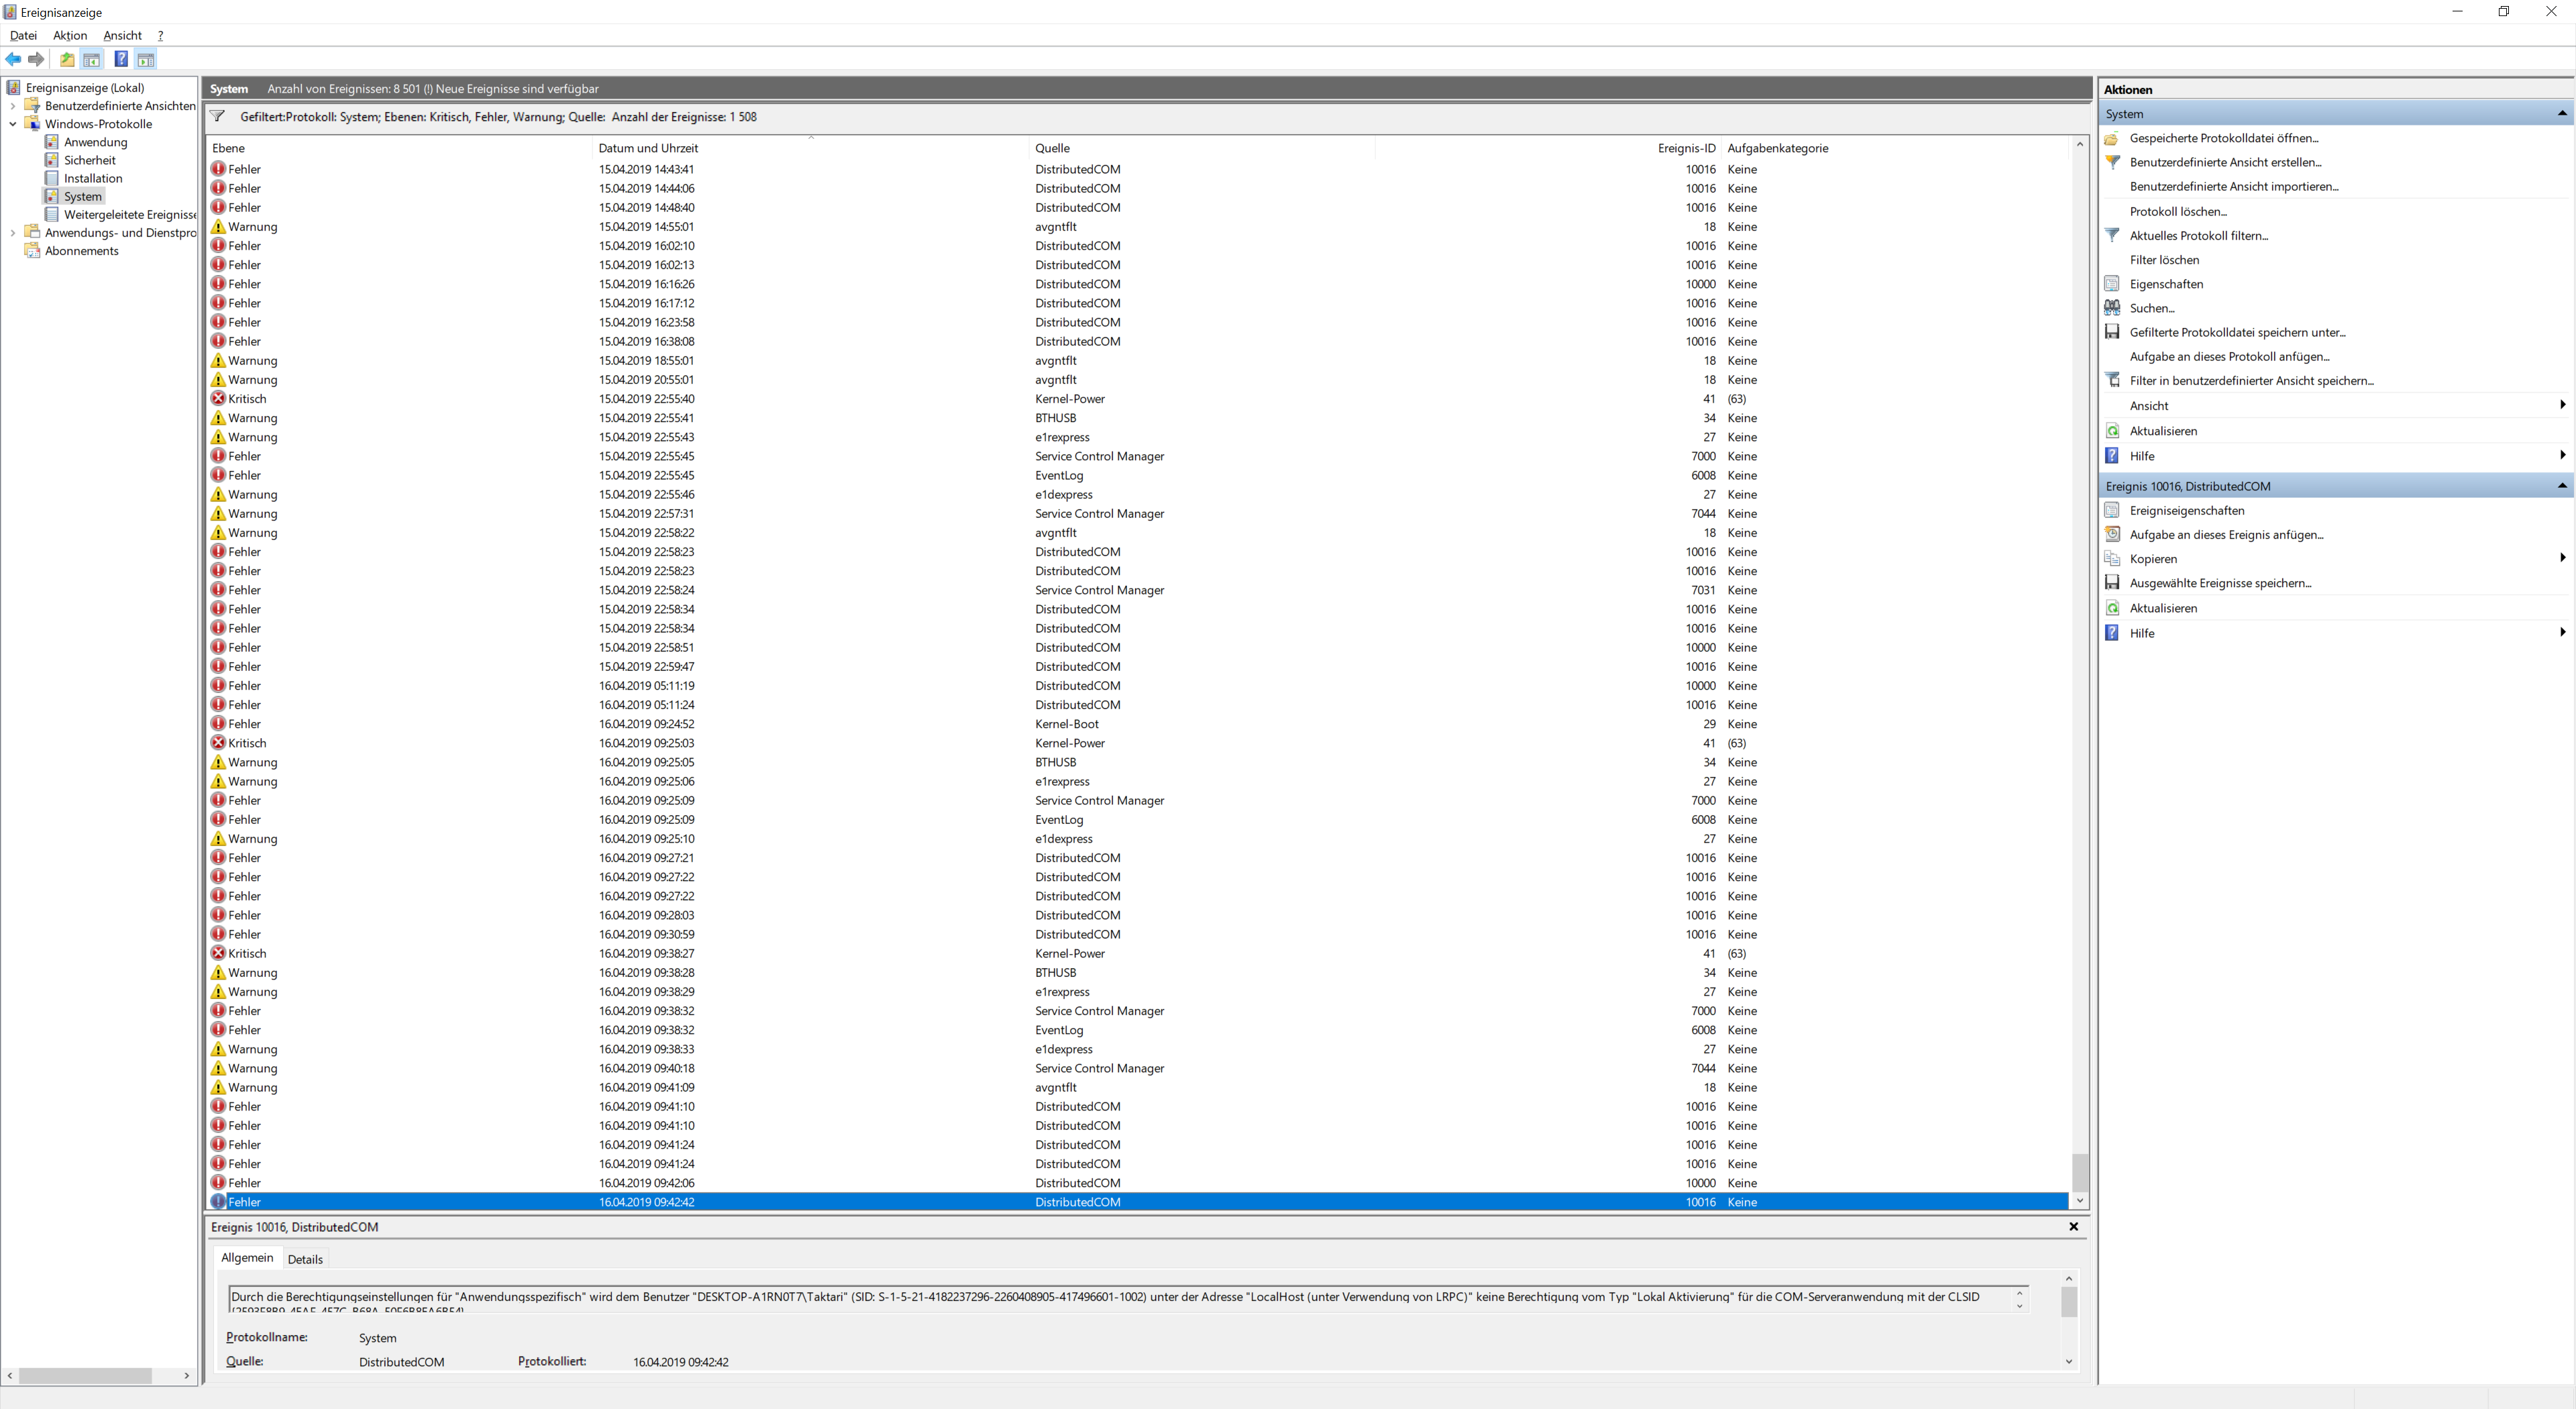Close the event preview pane with X

click(x=2073, y=1226)
